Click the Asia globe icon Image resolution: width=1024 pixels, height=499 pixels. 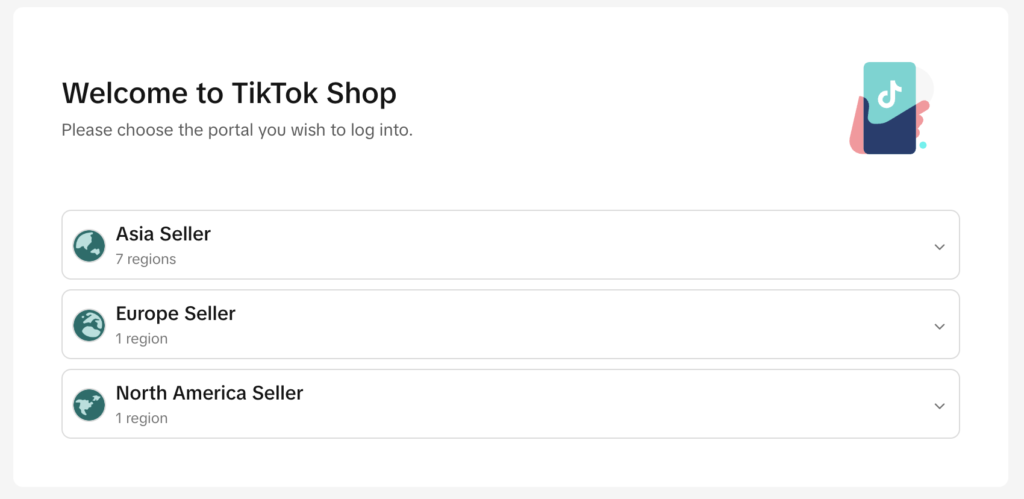click(89, 245)
